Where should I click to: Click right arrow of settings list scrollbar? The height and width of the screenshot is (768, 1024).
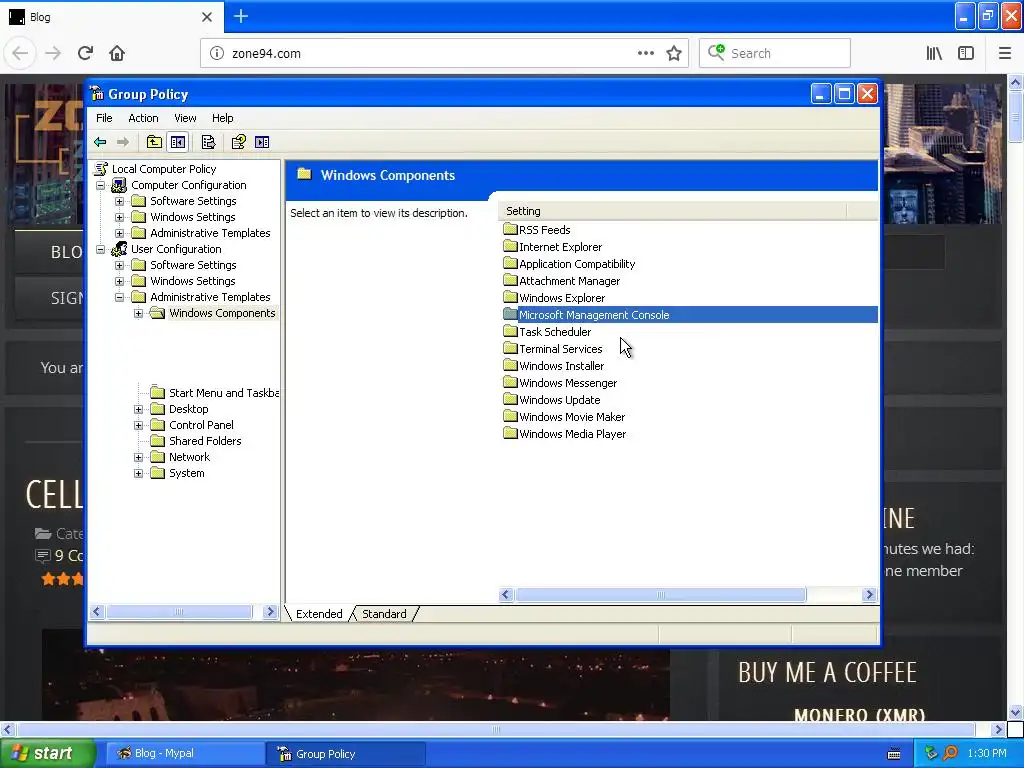pos(869,594)
